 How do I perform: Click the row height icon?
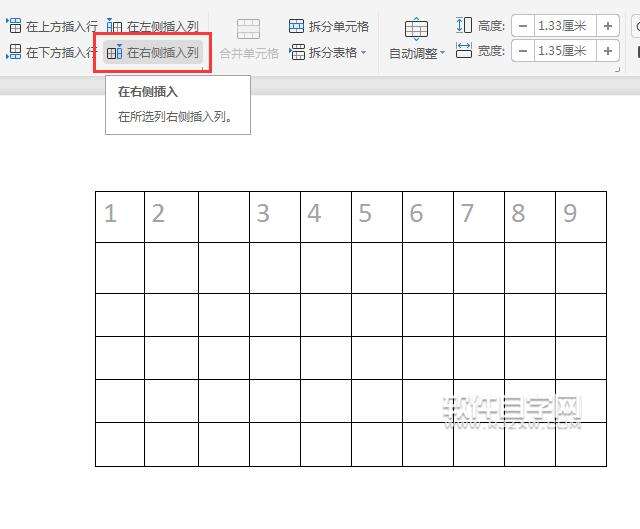[464, 25]
